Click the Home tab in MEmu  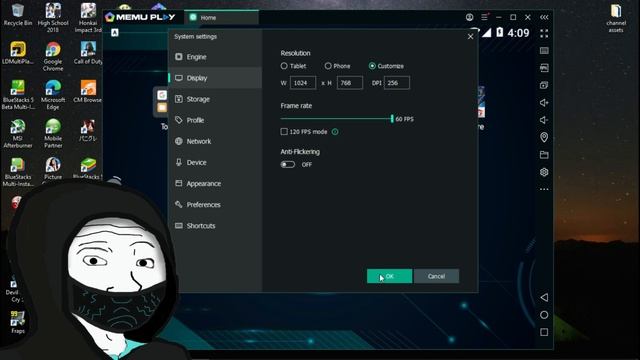coord(222,18)
